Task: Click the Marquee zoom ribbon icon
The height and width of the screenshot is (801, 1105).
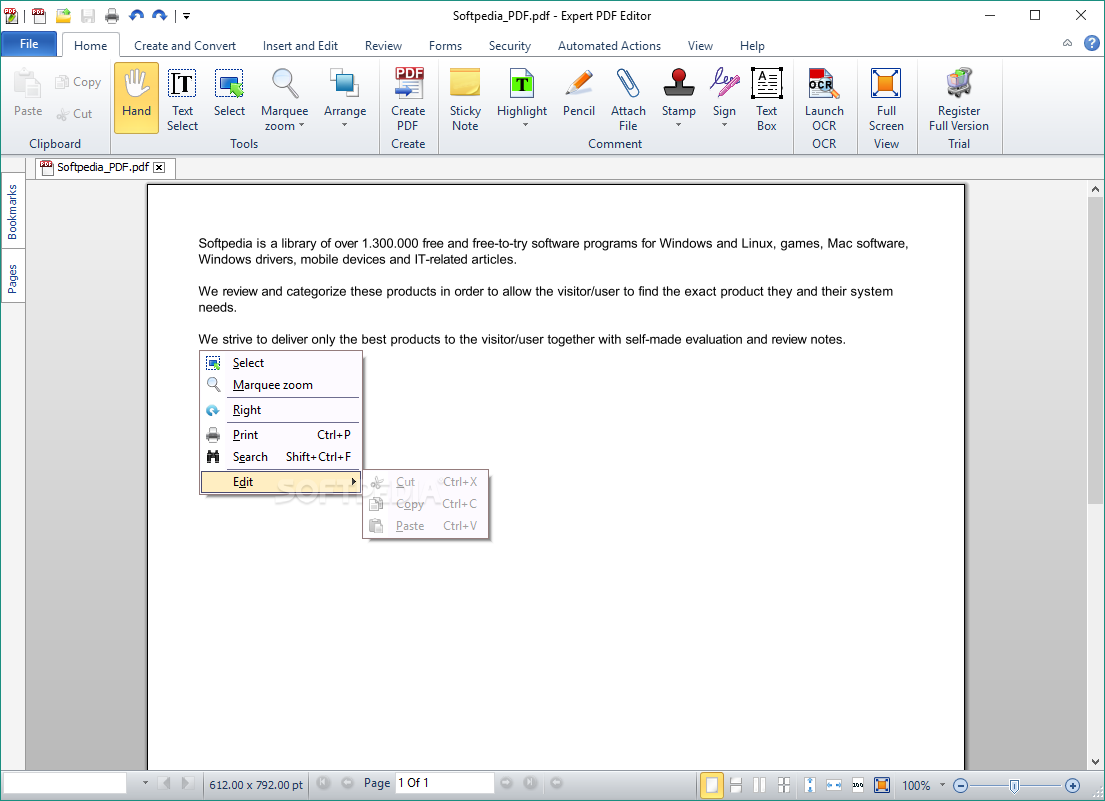Action: (285, 84)
